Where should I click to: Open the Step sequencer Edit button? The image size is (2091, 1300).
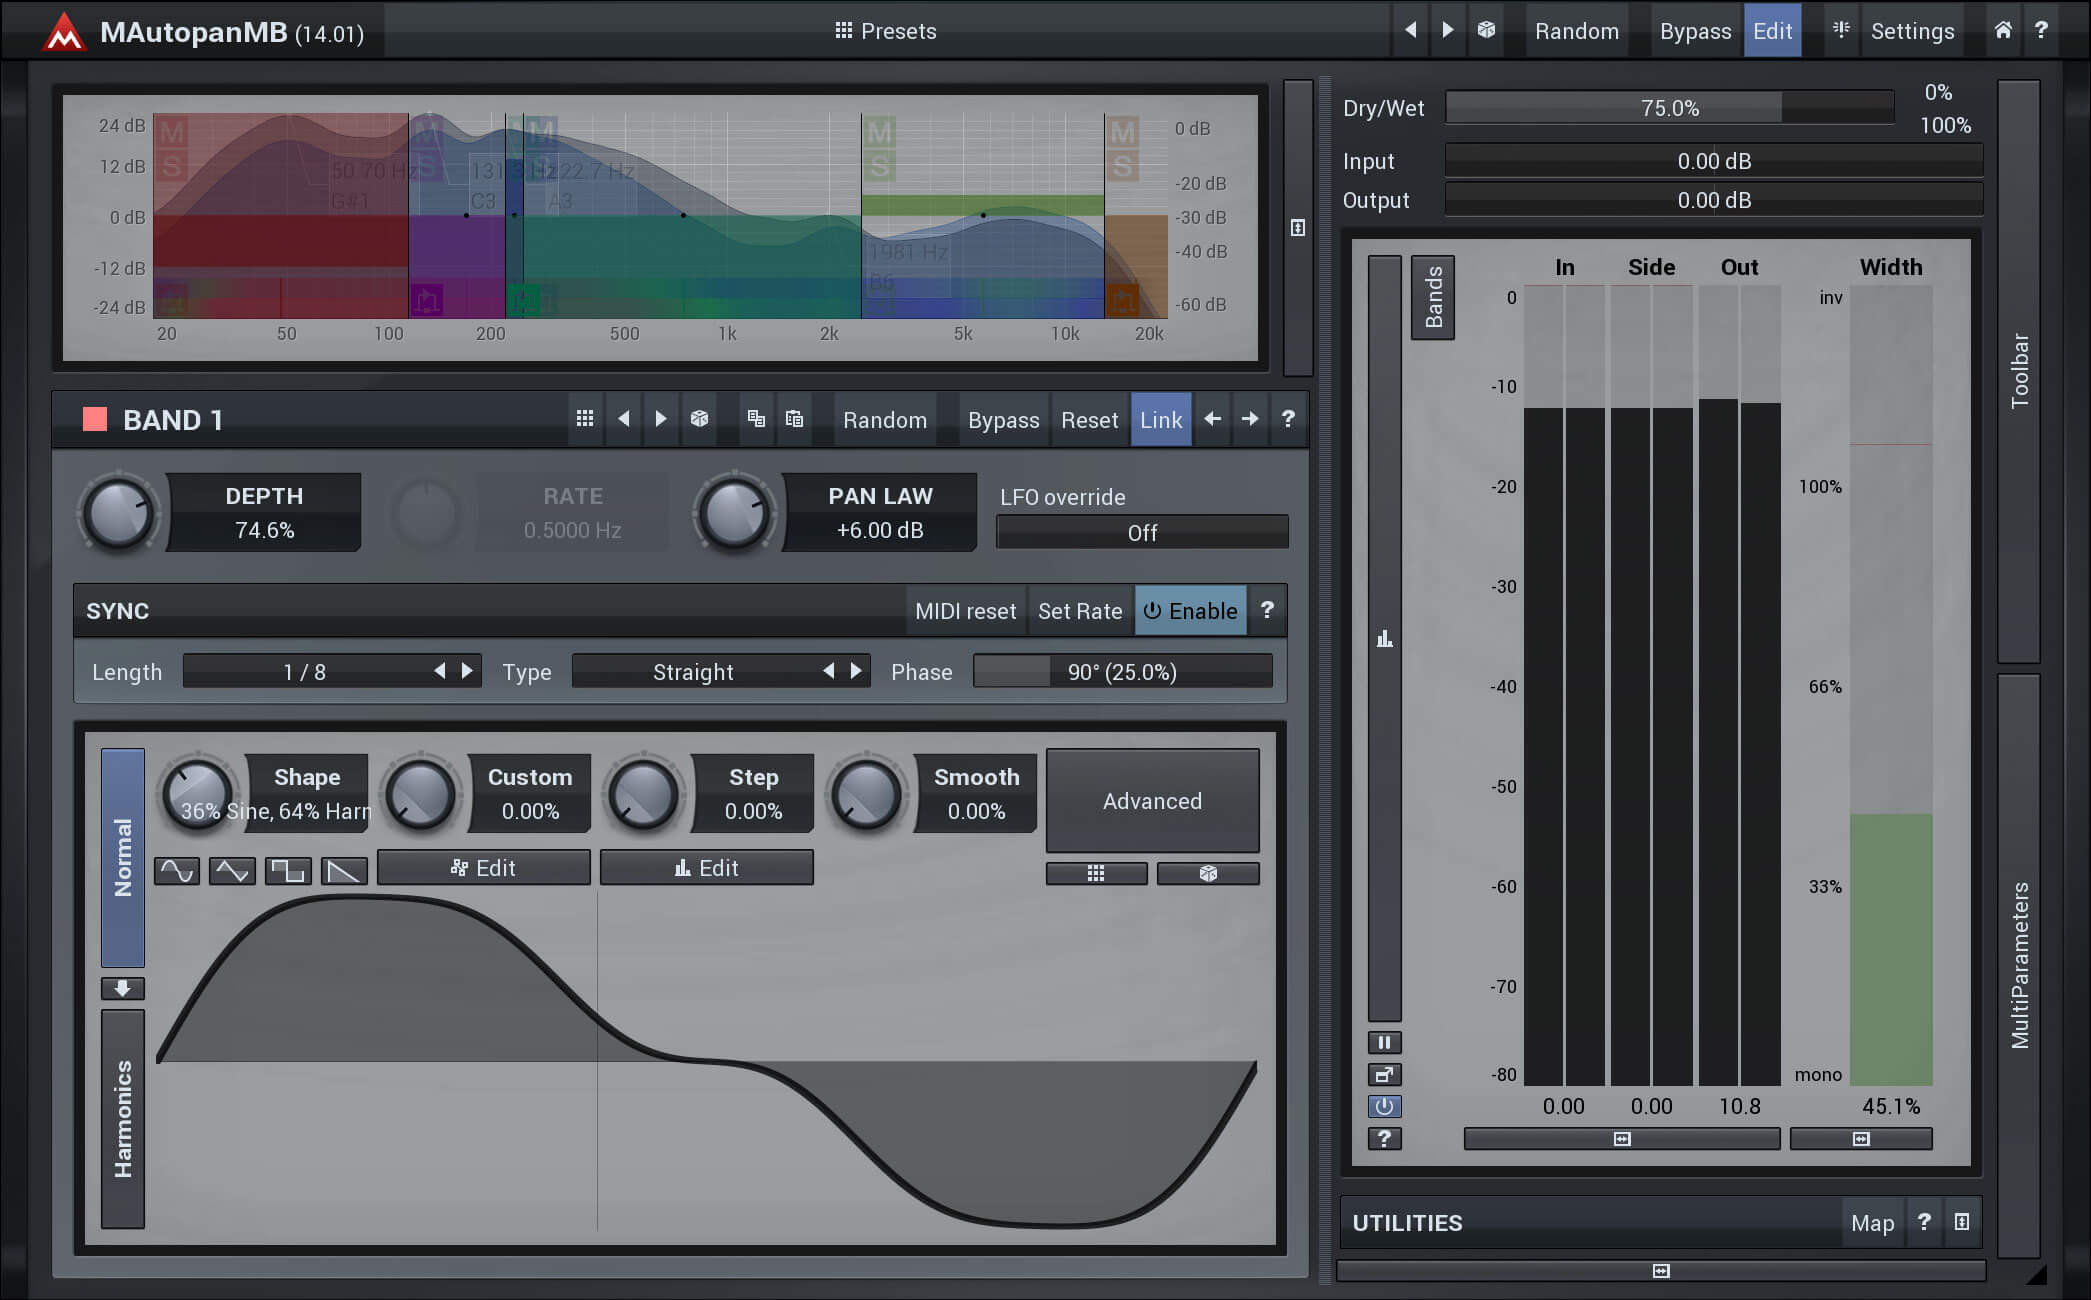click(707, 868)
